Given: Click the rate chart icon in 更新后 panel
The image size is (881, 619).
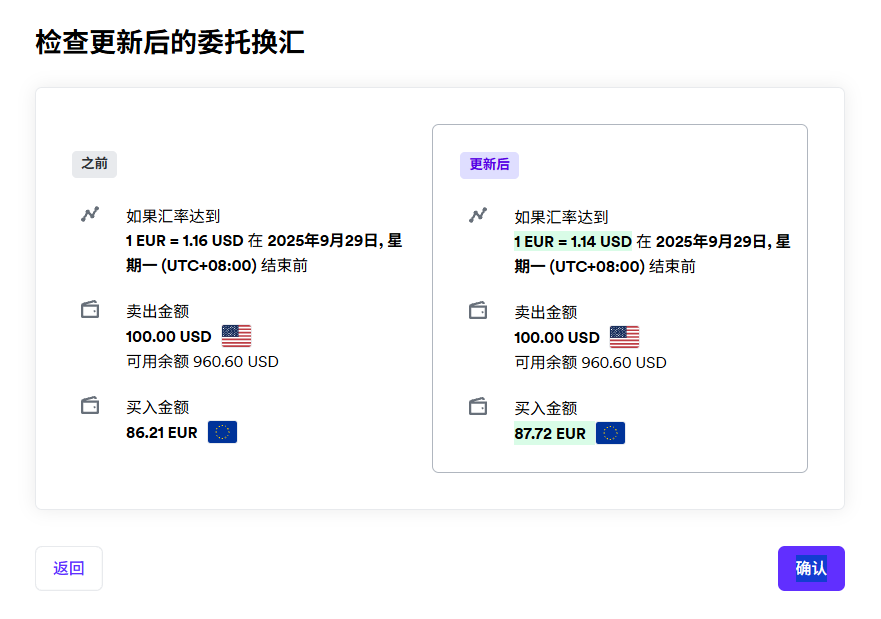Looking at the screenshot, I should click(x=478, y=215).
